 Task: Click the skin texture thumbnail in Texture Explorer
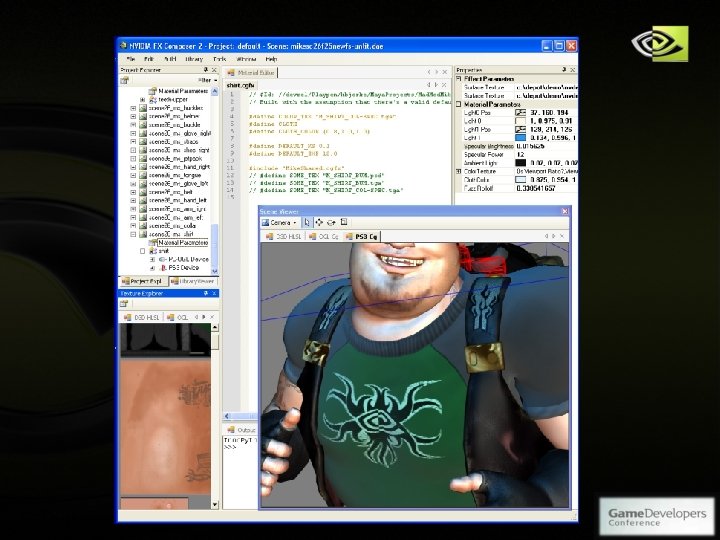pyautogui.click(x=165, y=427)
